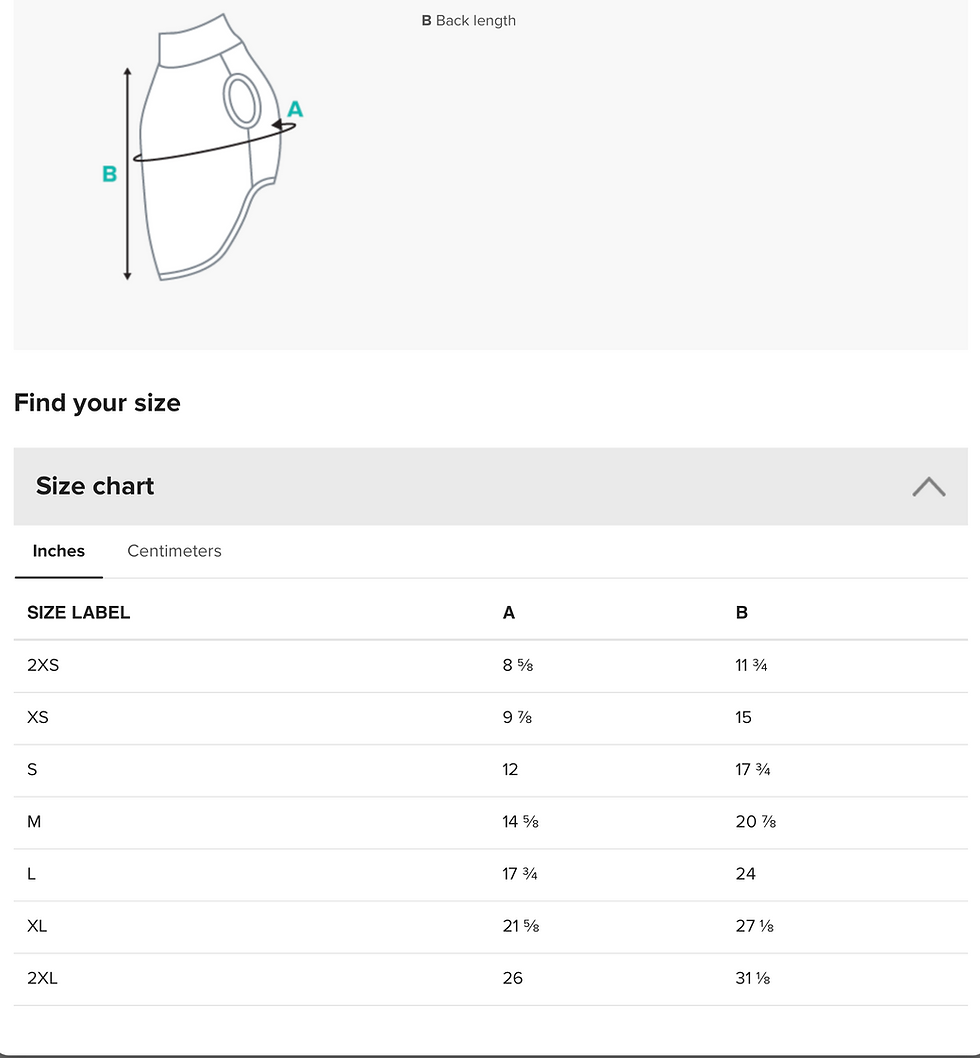The height and width of the screenshot is (1058, 980).
Task: Click the SIZE LABEL column header
Action: [x=78, y=613]
